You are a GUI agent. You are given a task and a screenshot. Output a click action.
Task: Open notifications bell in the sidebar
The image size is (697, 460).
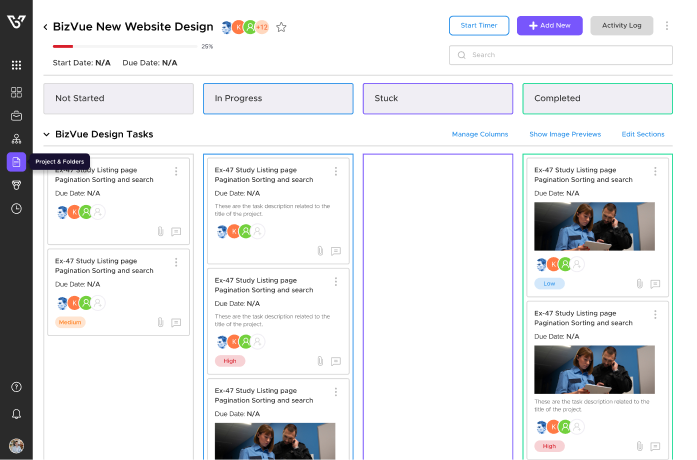(16, 414)
